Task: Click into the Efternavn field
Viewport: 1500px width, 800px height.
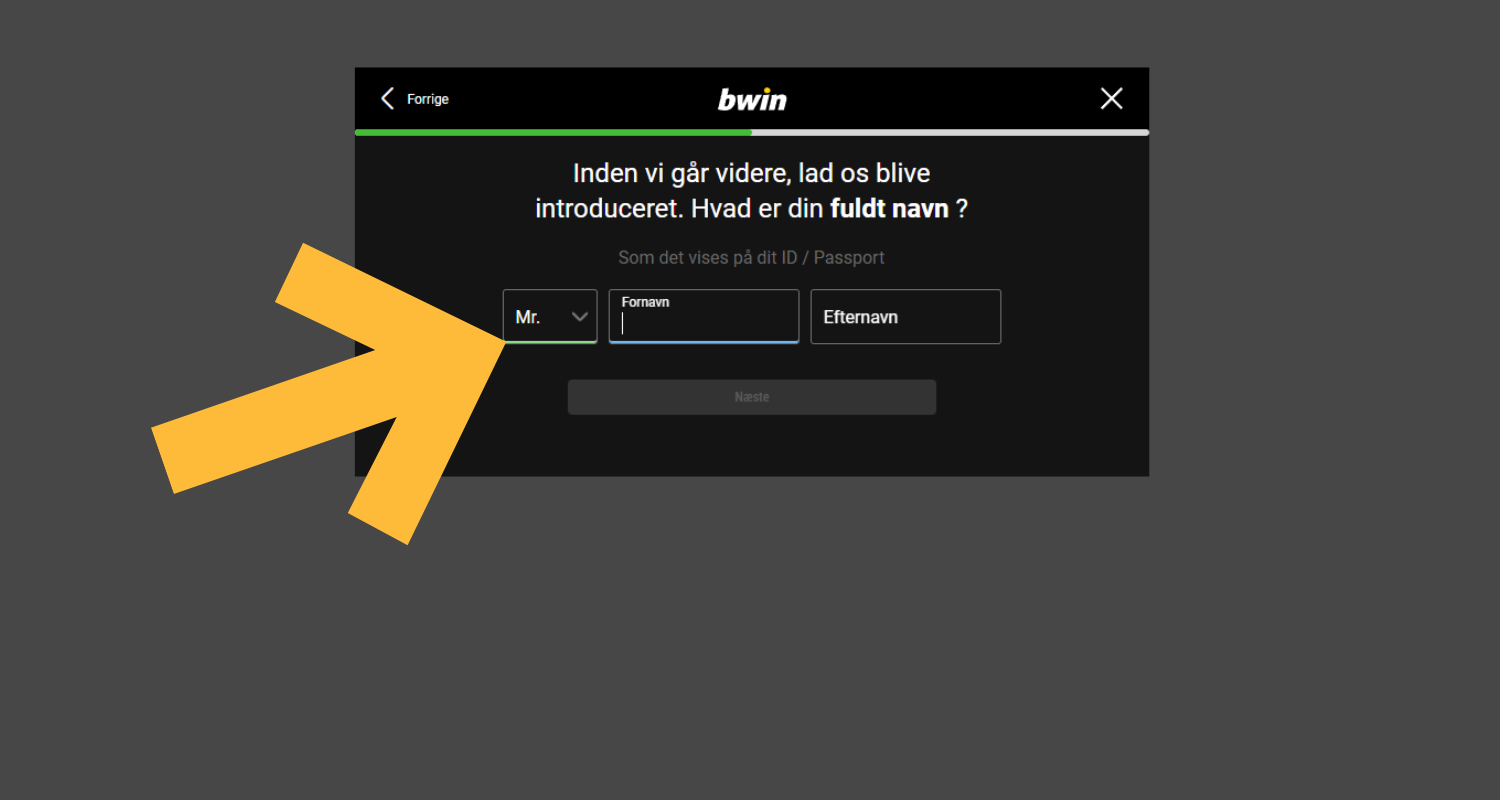Action: (x=906, y=317)
